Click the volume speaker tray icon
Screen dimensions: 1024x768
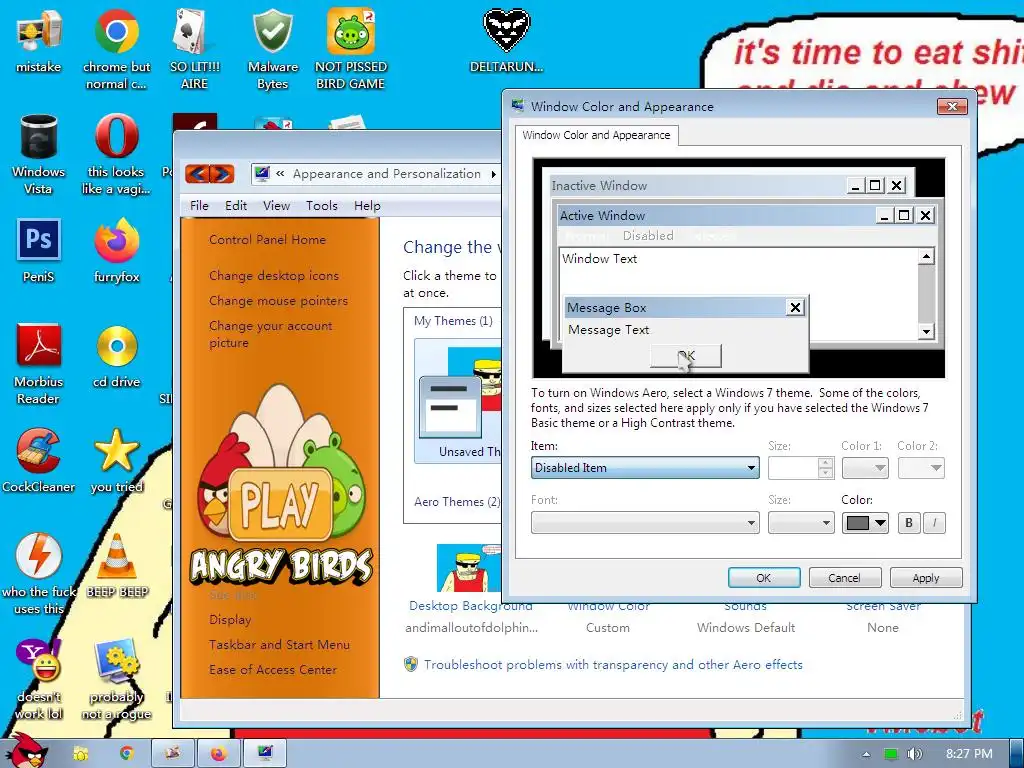tap(914, 754)
